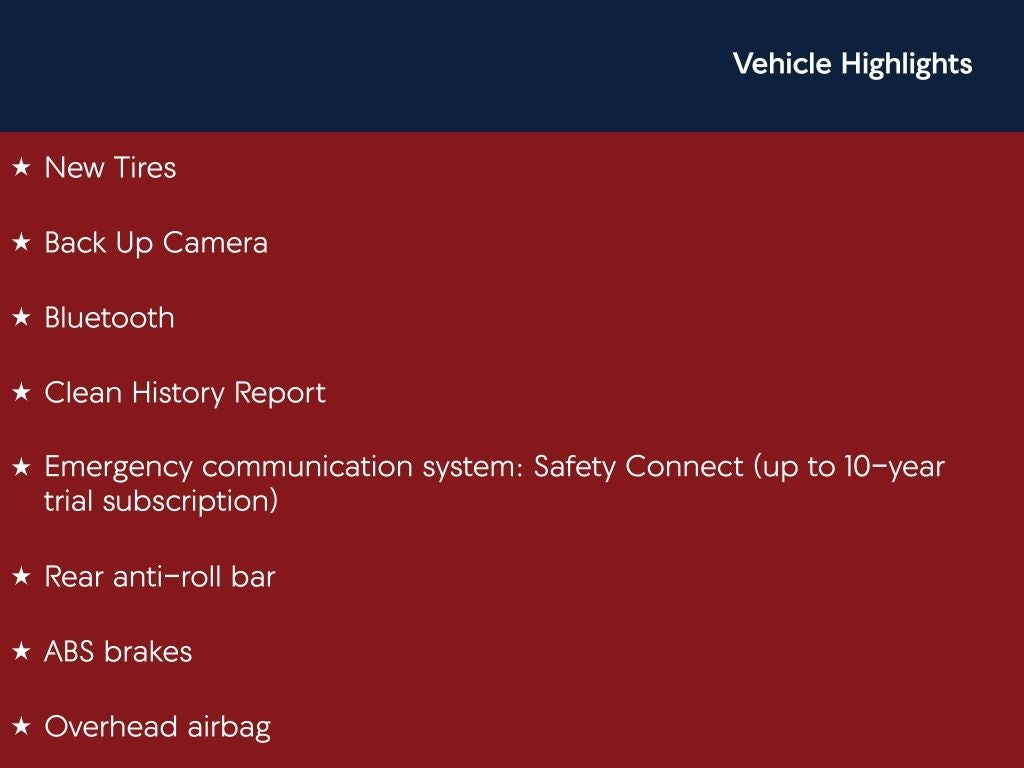
Task: Click the Back Up Camera item
Action: [x=156, y=243]
